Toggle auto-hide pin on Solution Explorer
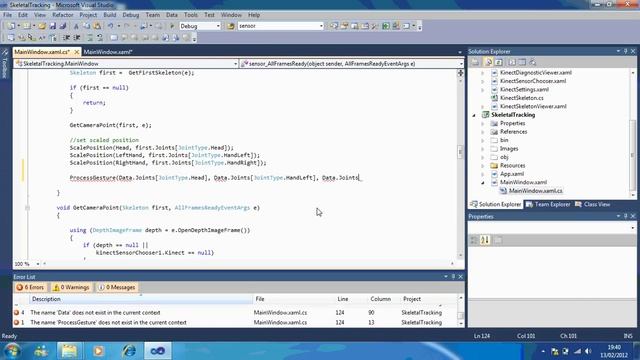This screenshot has height=360, width=640. coord(625,51)
